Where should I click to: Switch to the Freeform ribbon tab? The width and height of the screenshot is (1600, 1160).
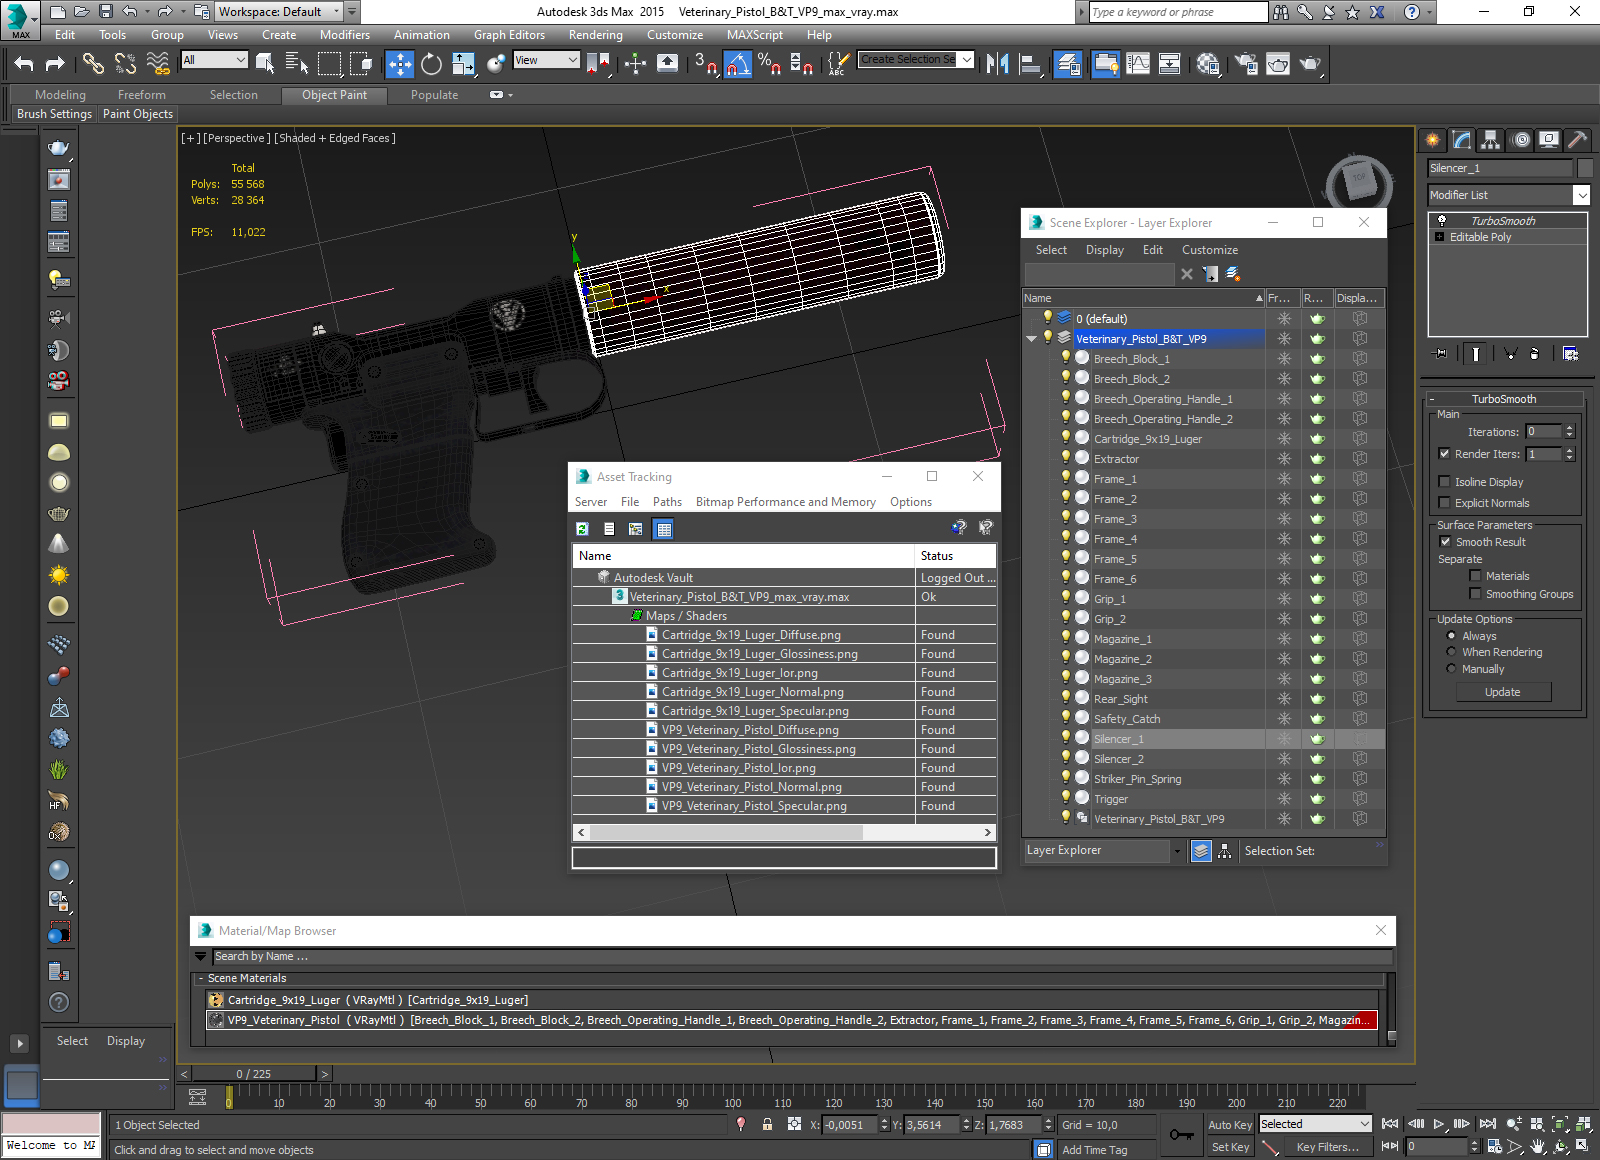point(141,95)
